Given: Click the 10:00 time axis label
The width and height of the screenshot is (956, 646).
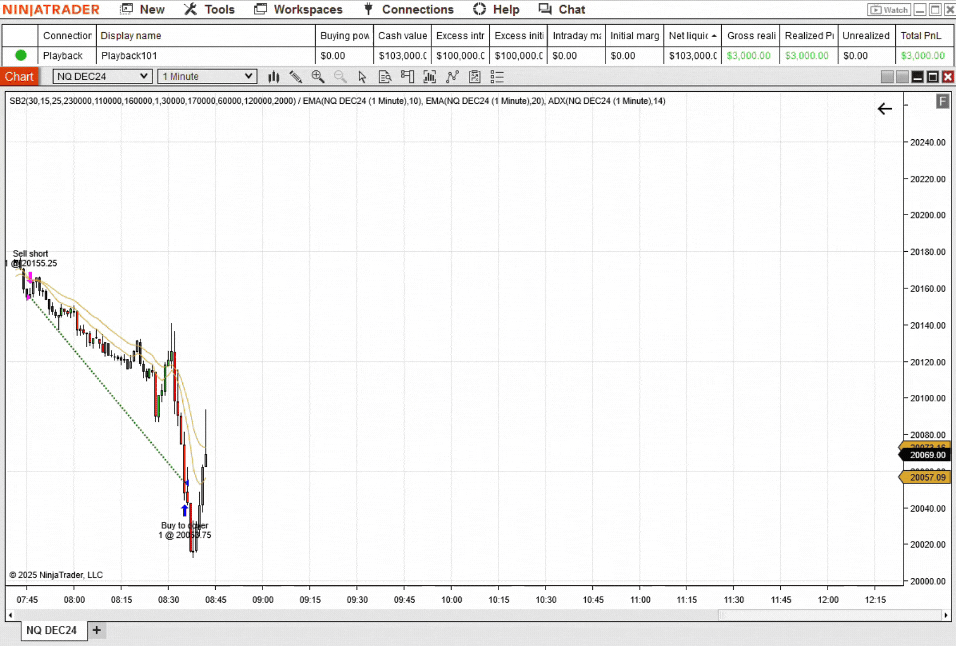Looking at the screenshot, I should [451, 600].
